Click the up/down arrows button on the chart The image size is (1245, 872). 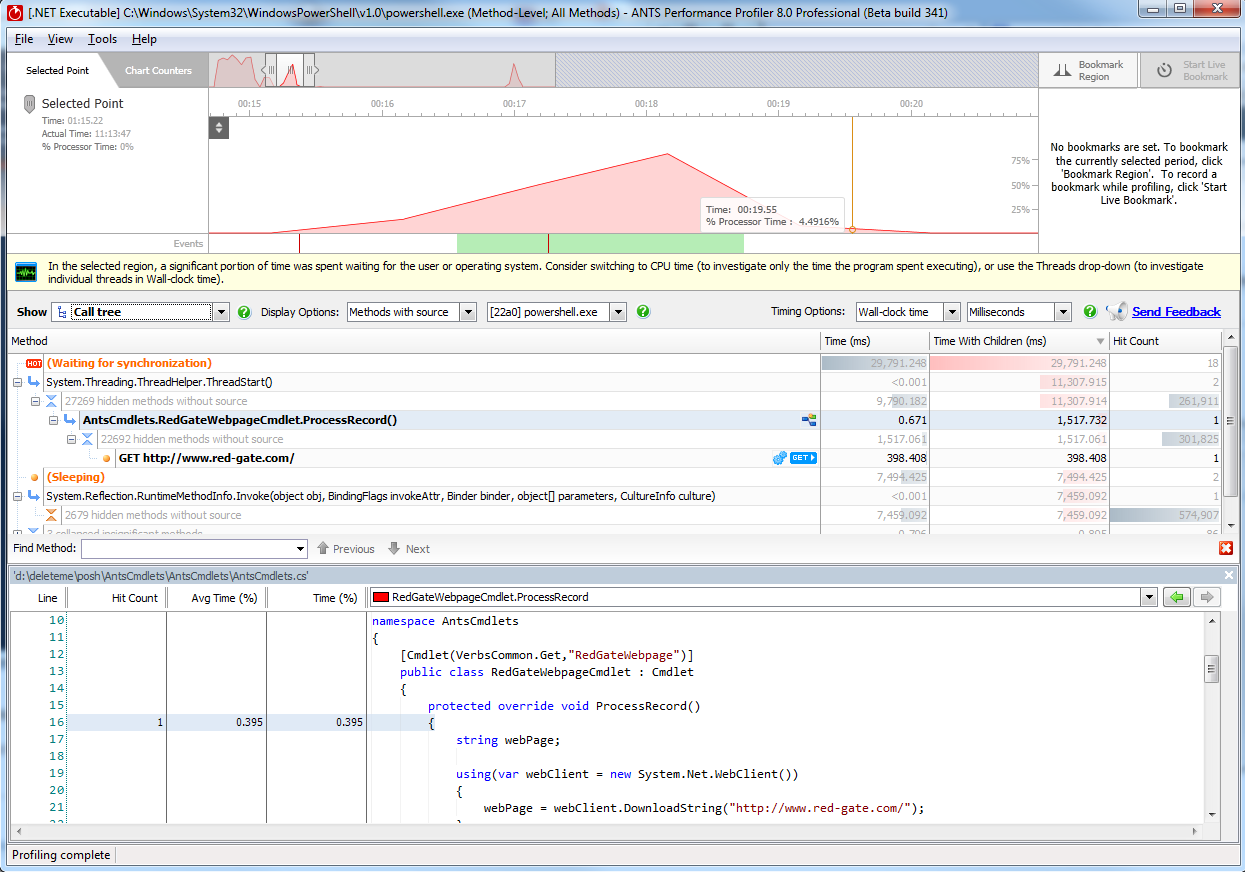(x=219, y=127)
